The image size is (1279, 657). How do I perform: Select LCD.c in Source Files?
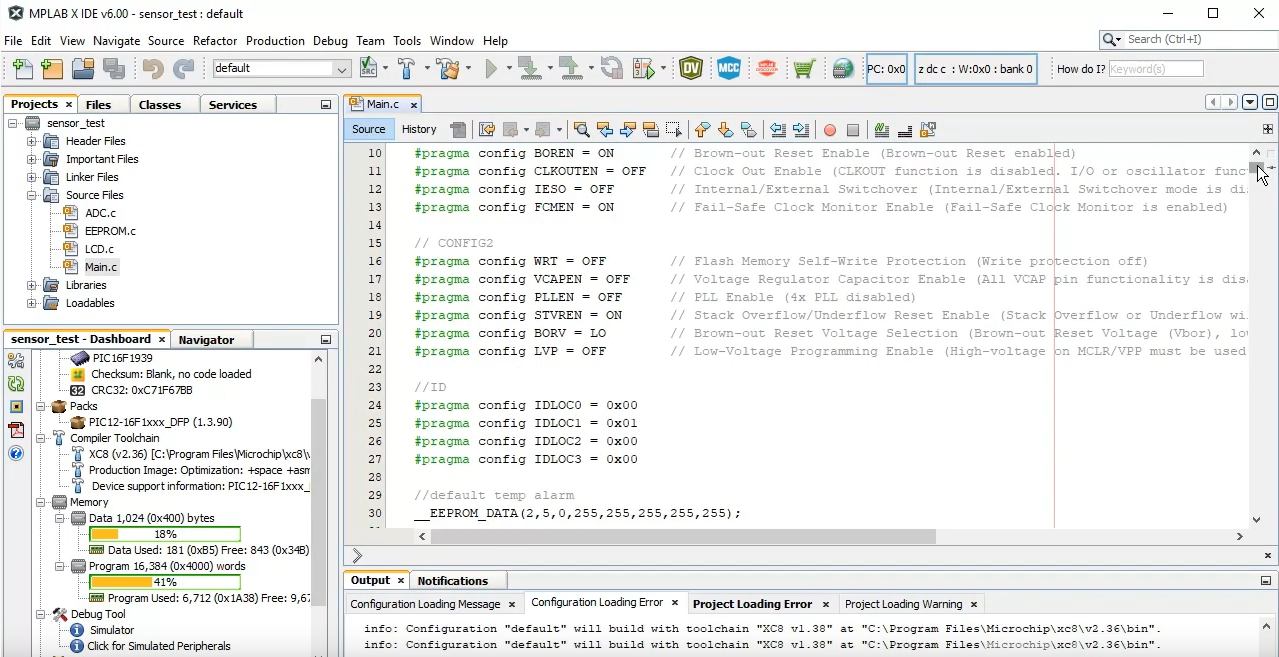click(x=99, y=249)
